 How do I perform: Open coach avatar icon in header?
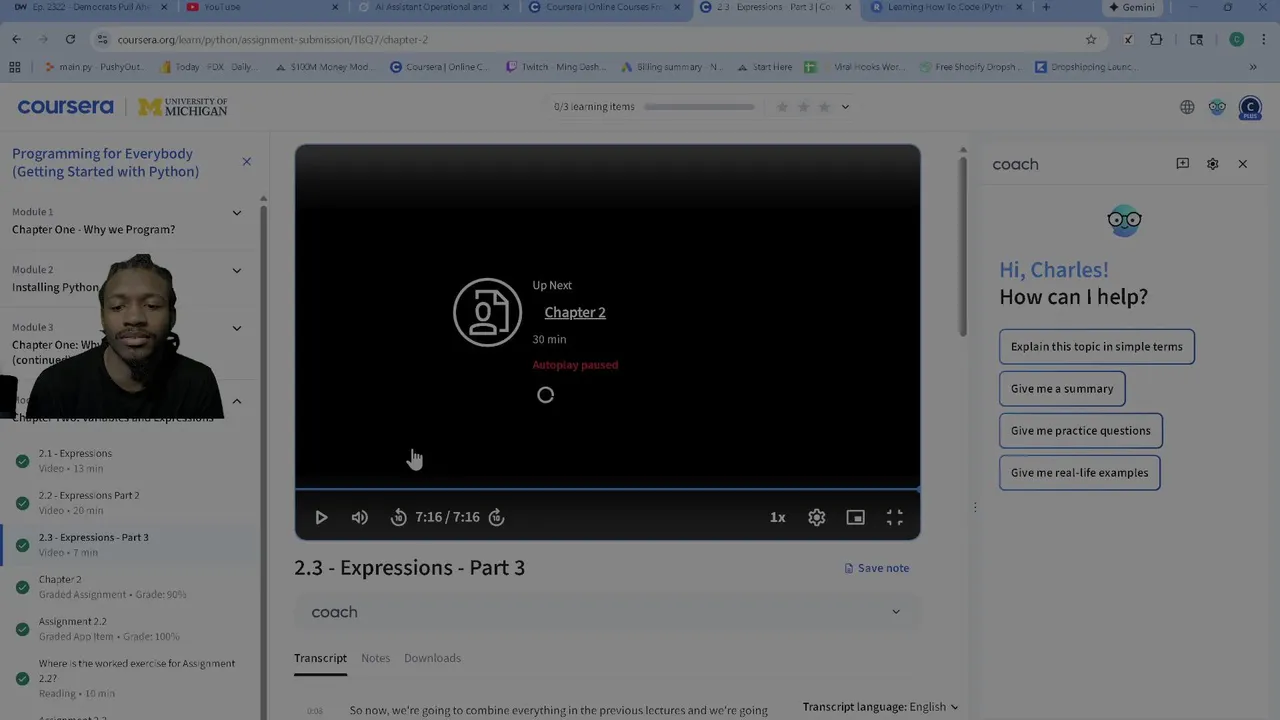pyautogui.click(x=1217, y=107)
